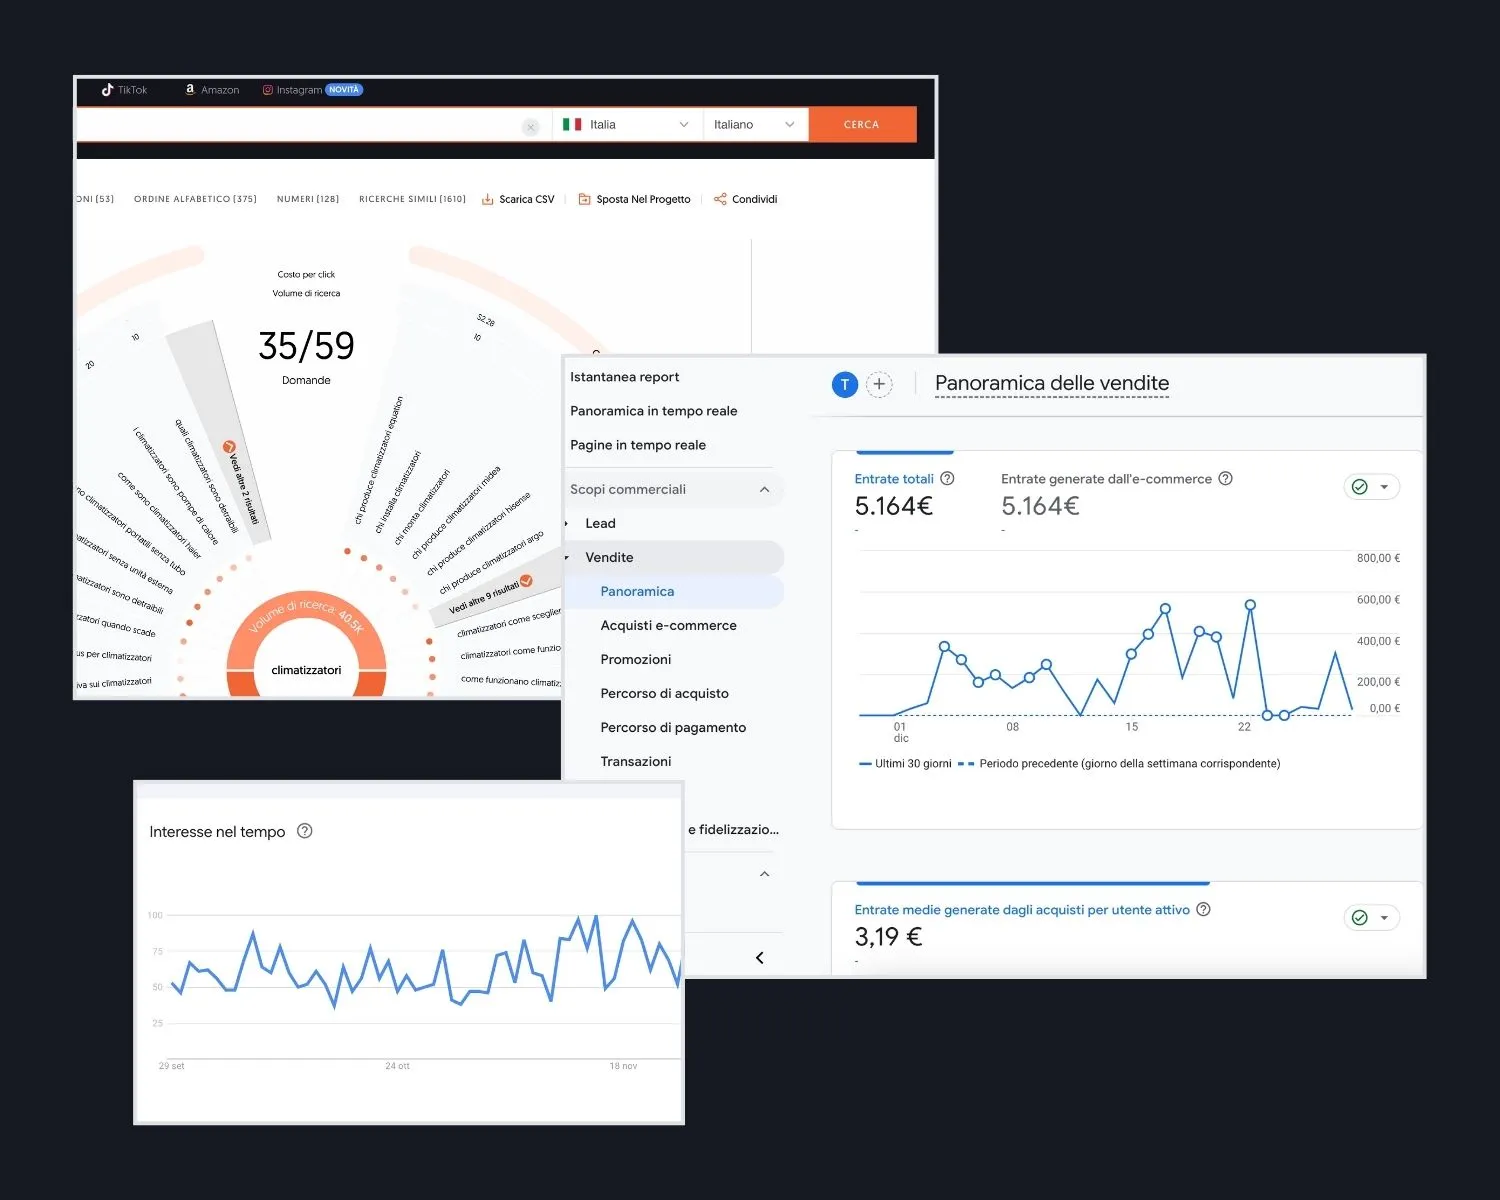Open Acquisti e-commerce report
This screenshot has height=1200, width=1500.
click(668, 625)
